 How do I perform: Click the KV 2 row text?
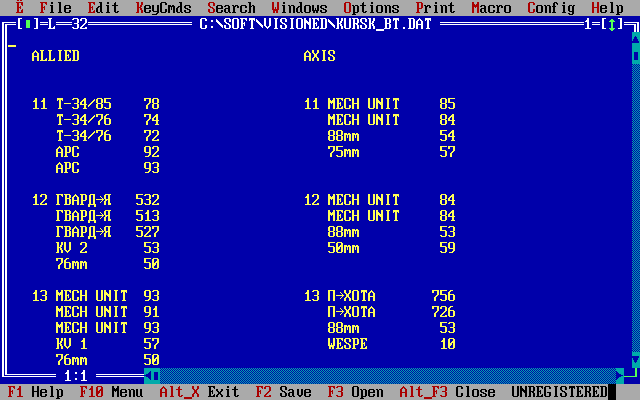(72, 248)
